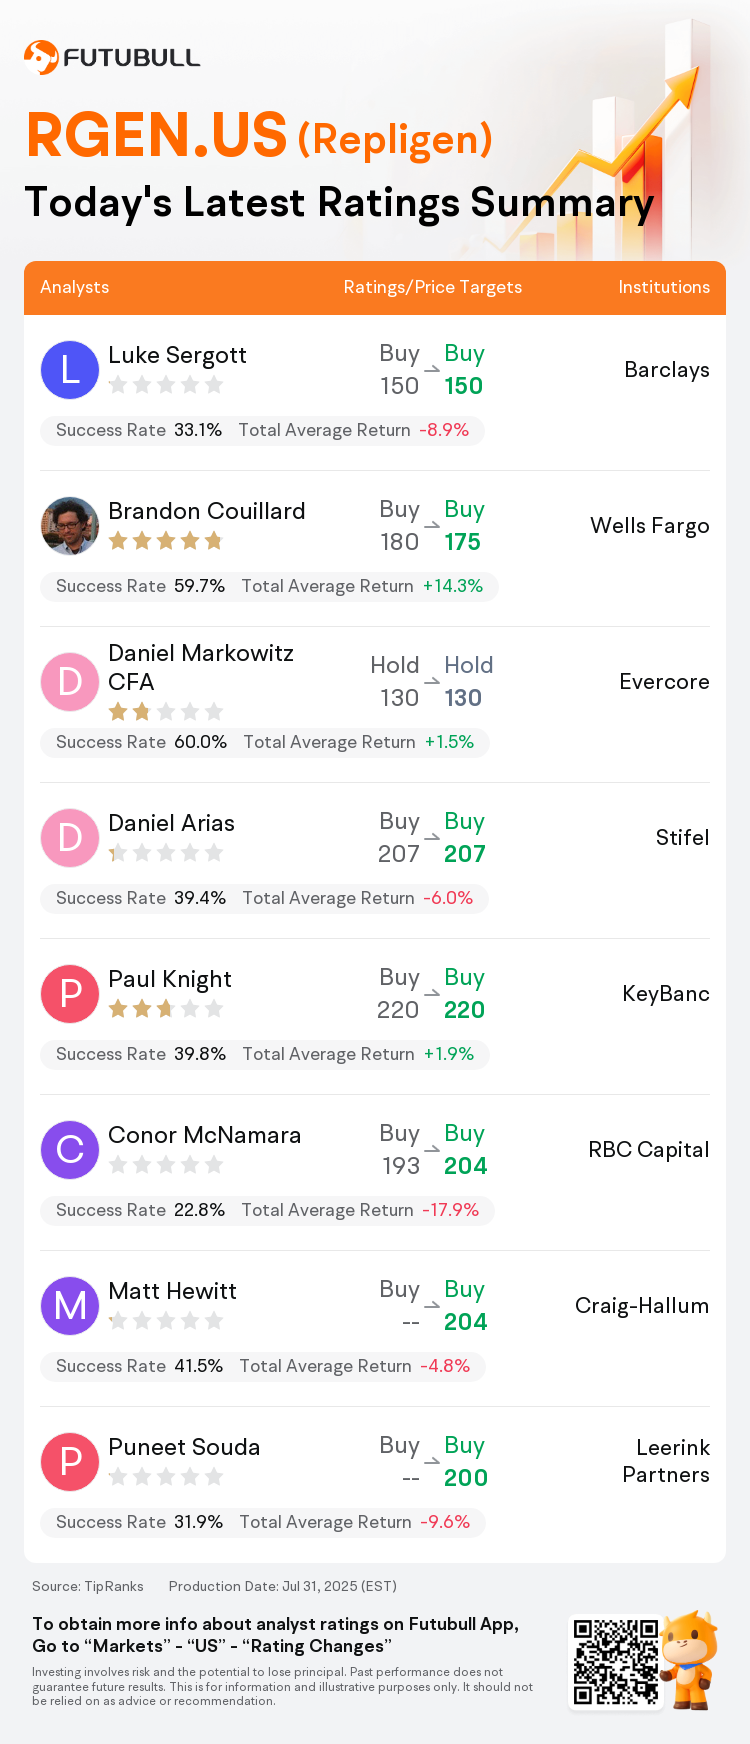Image resolution: width=750 pixels, height=1744 pixels.
Task: Select Puneet Souda's red P avatar
Action: tap(70, 1461)
